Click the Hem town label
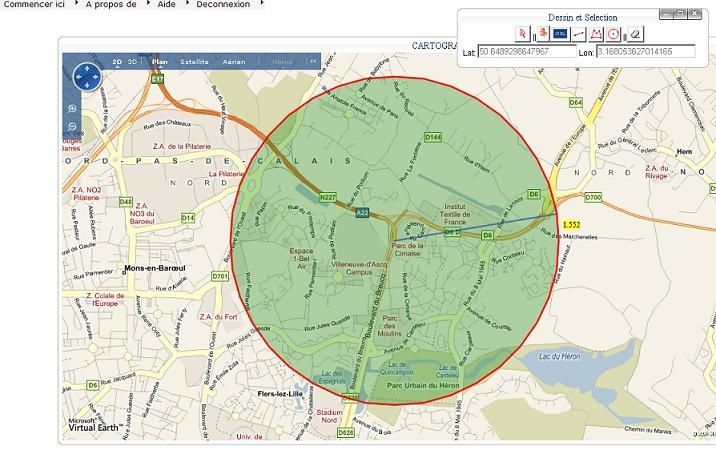The height and width of the screenshot is (450, 716). point(684,151)
